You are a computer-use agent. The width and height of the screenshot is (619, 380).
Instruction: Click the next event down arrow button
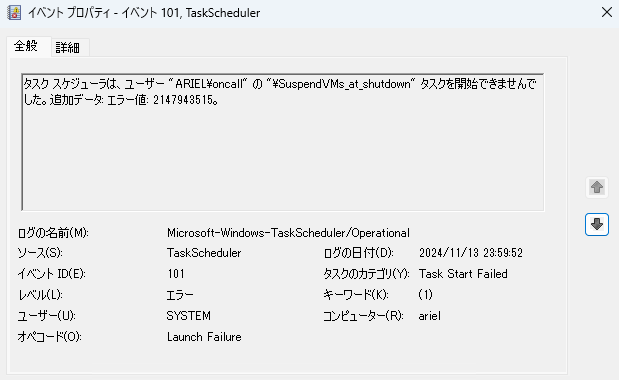(x=596, y=224)
